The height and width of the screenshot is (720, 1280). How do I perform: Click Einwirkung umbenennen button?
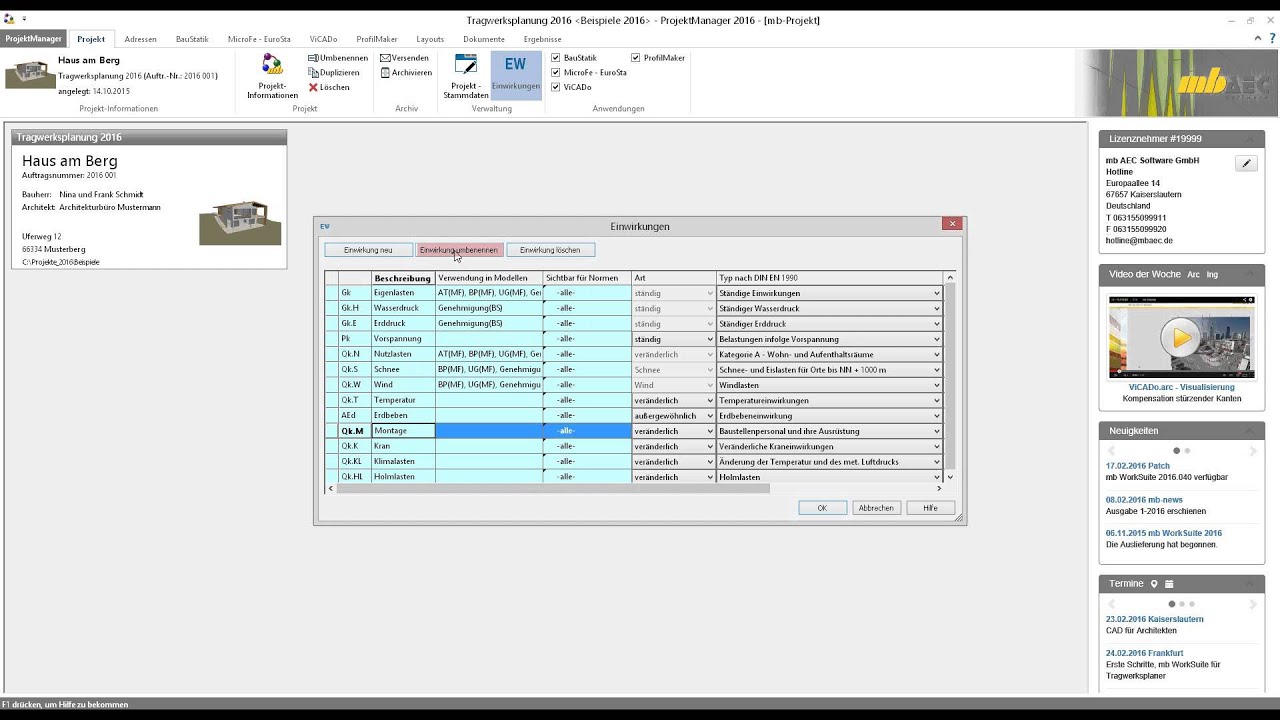[459, 250]
